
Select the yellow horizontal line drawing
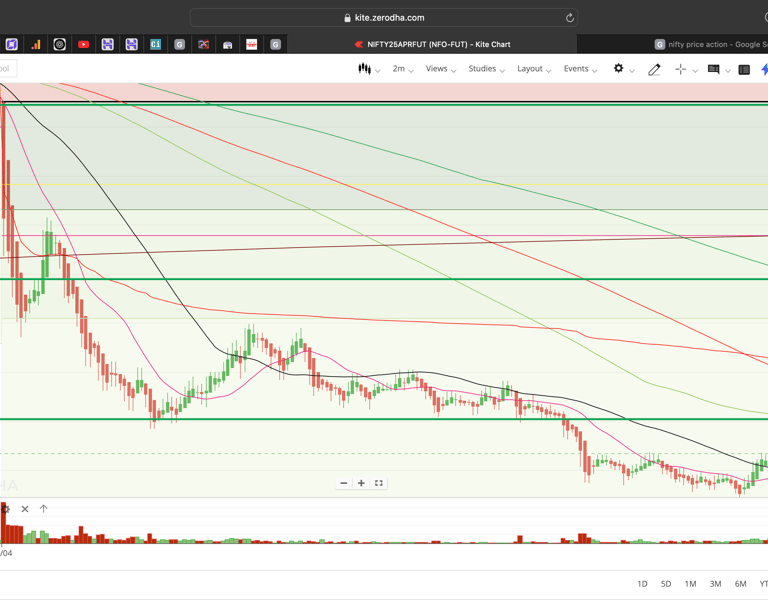(384, 185)
